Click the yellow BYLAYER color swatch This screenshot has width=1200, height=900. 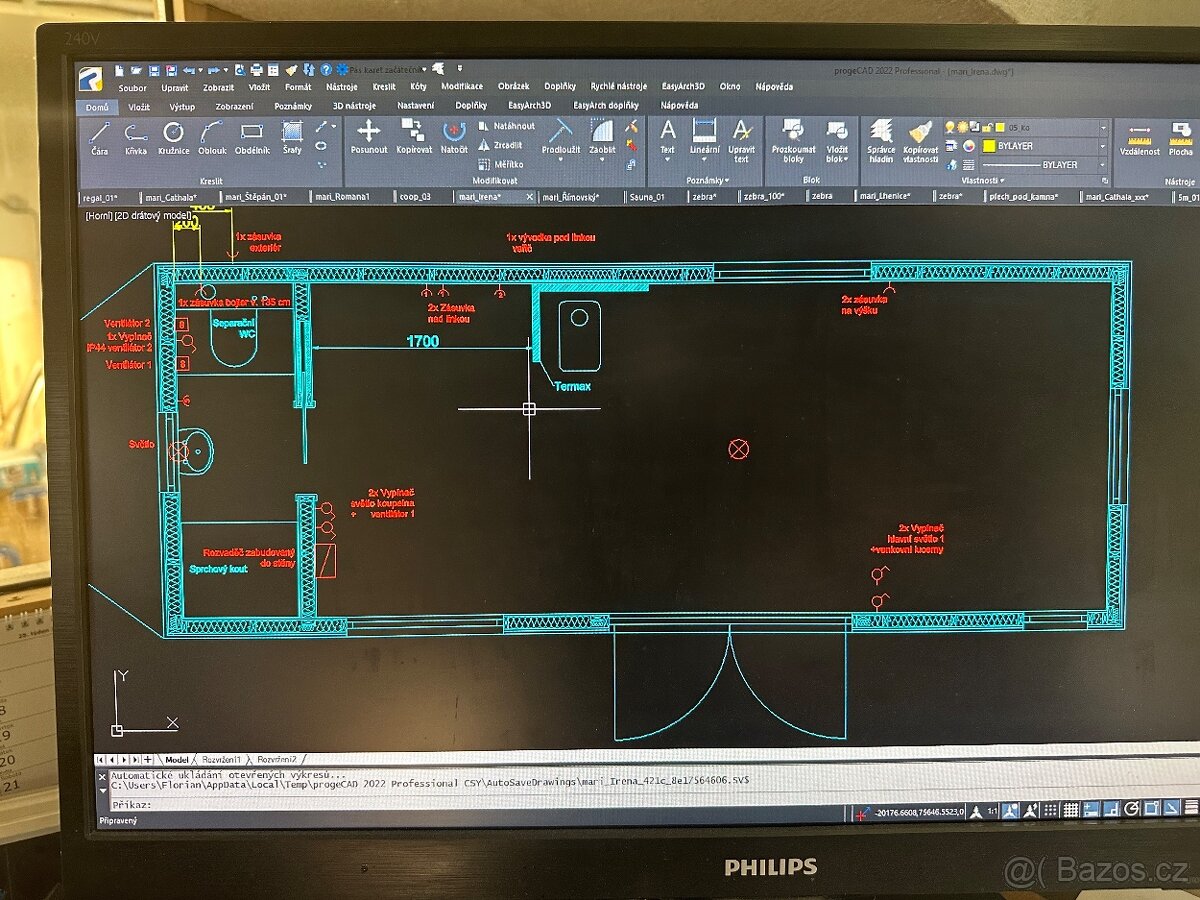click(x=988, y=146)
